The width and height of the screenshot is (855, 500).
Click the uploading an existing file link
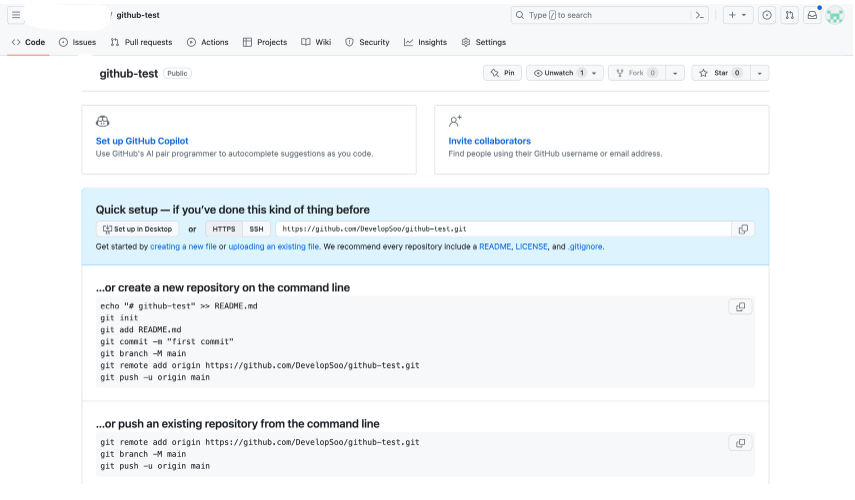coord(274,246)
